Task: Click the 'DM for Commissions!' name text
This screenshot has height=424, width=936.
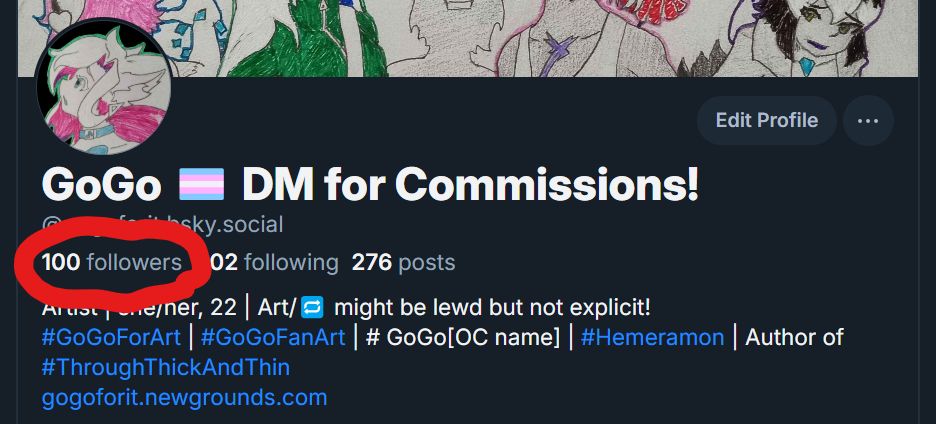Action: tap(470, 185)
